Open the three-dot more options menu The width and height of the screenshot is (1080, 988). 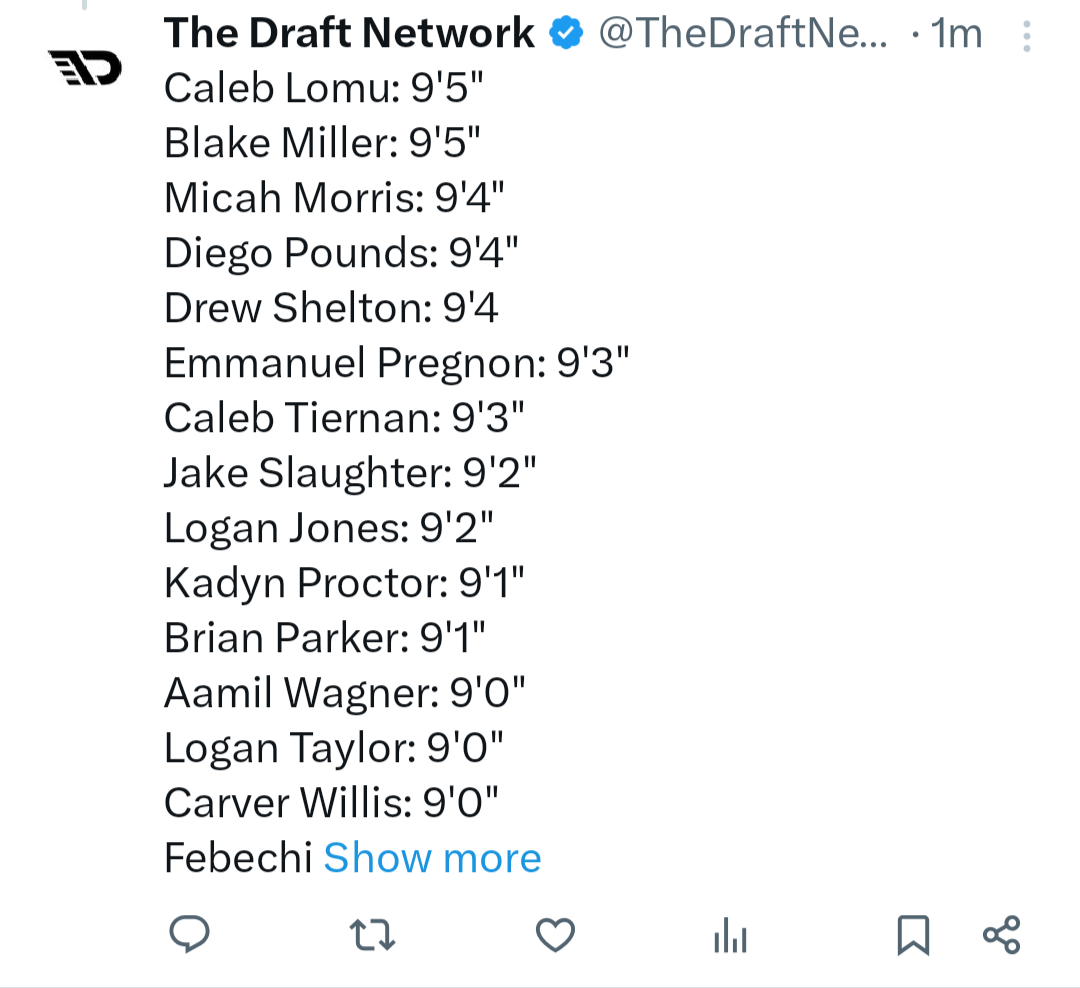pyautogui.click(x=1026, y=37)
